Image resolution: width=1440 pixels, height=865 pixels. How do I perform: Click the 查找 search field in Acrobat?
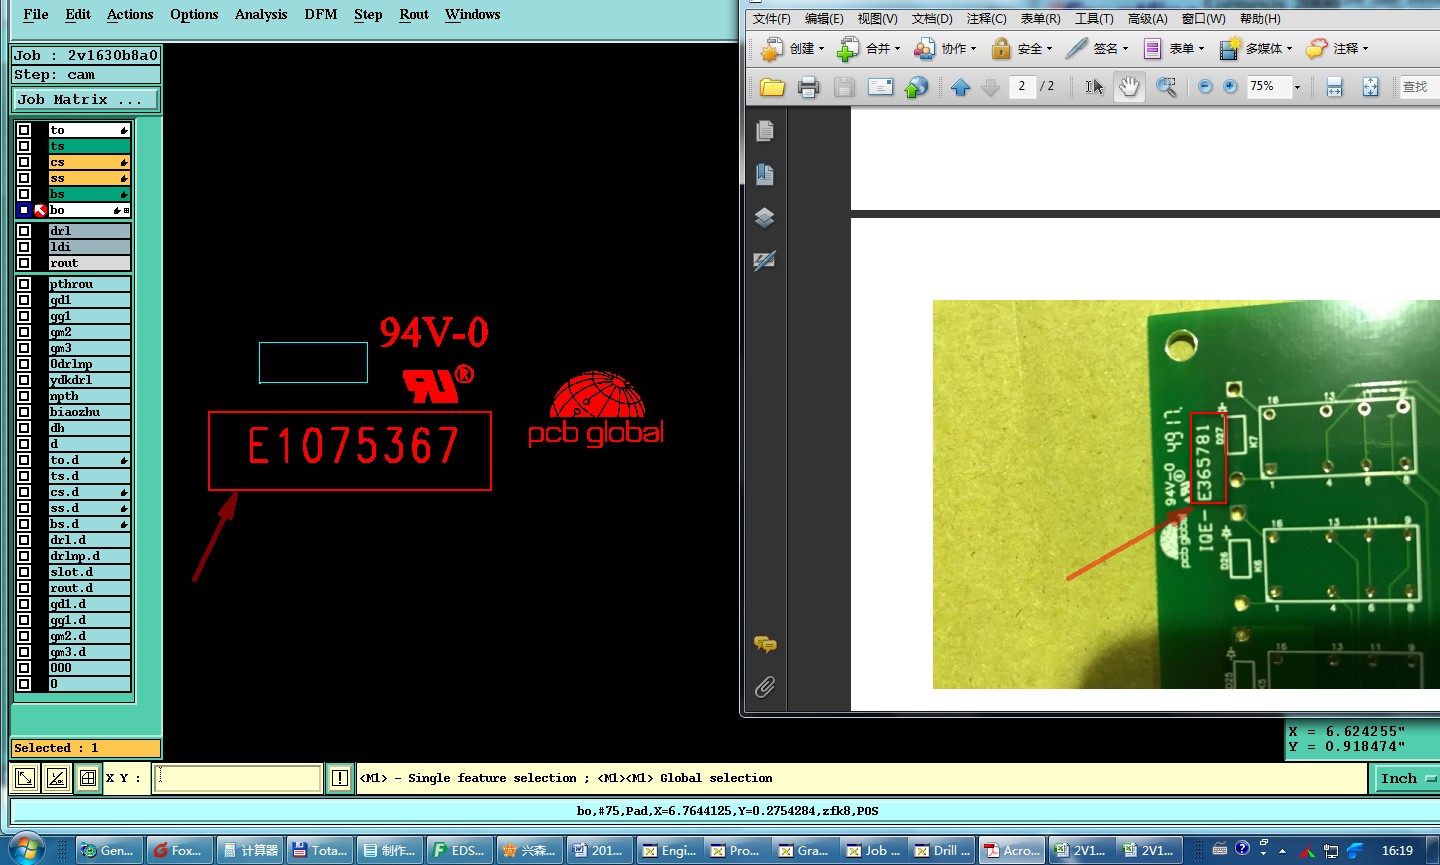click(x=1419, y=87)
